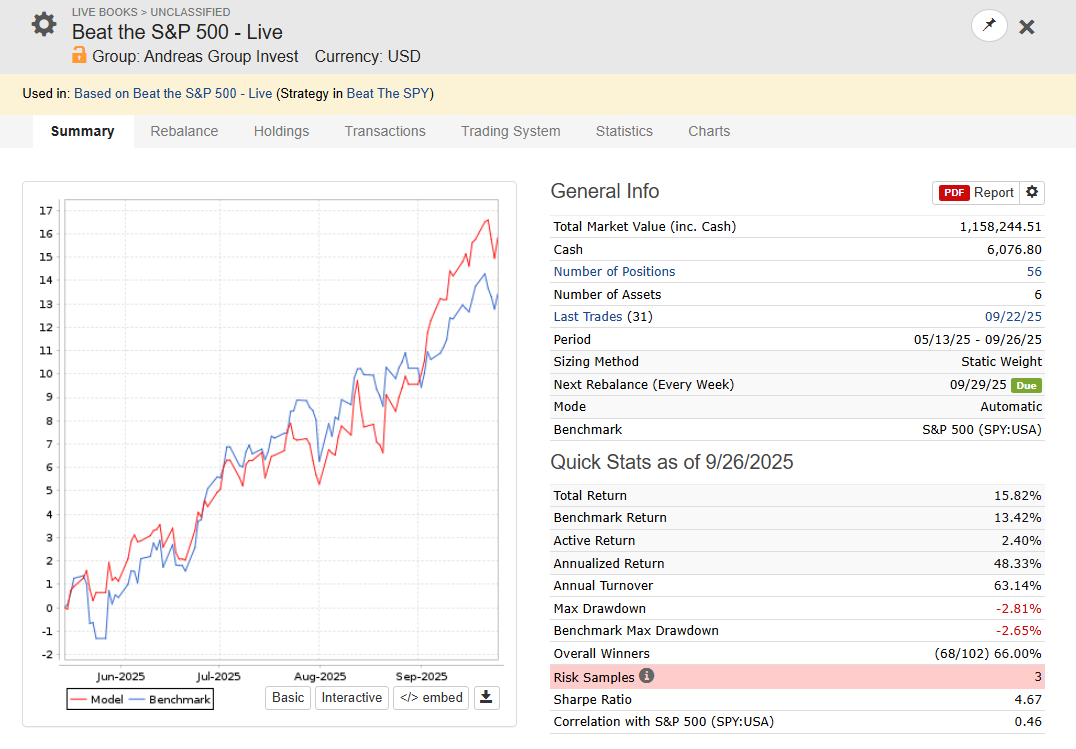The image size is (1076, 749).
Task: Open the report settings gear icon
Action: (x=1032, y=192)
